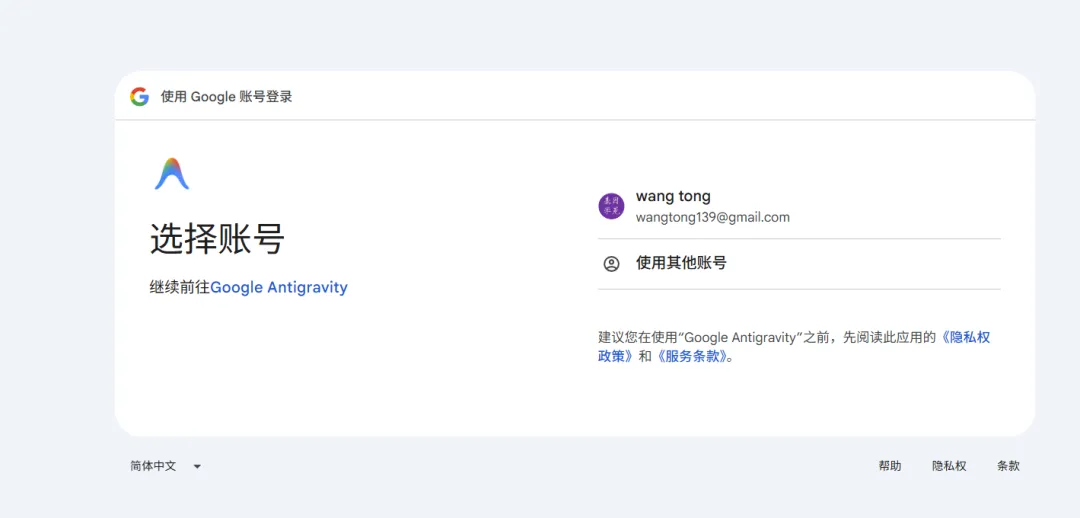Image resolution: width=1080 pixels, height=518 pixels.
Task: Click the 使用 Google 账号登录 header text
Action: point(227,96)
